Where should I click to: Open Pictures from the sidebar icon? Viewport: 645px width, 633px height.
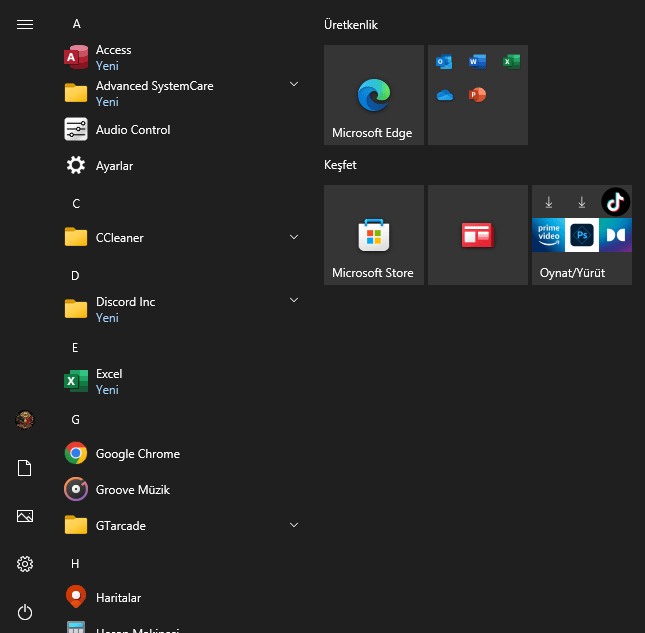25,516
